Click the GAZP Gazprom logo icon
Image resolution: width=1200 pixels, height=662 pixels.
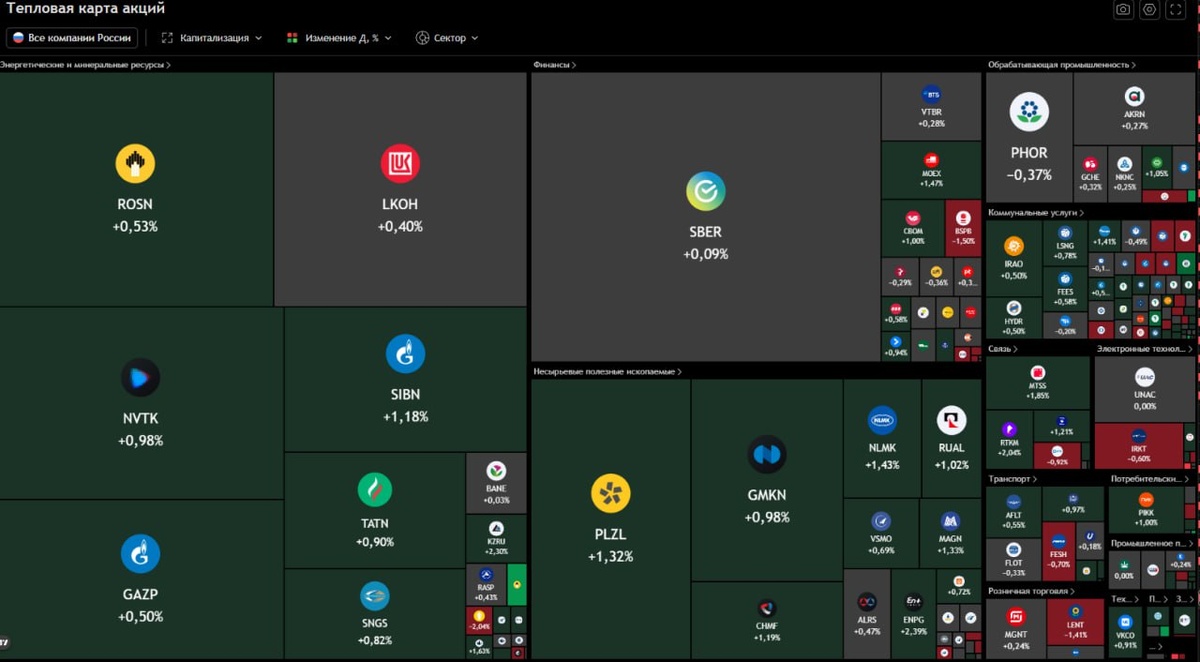coord(140,554)
